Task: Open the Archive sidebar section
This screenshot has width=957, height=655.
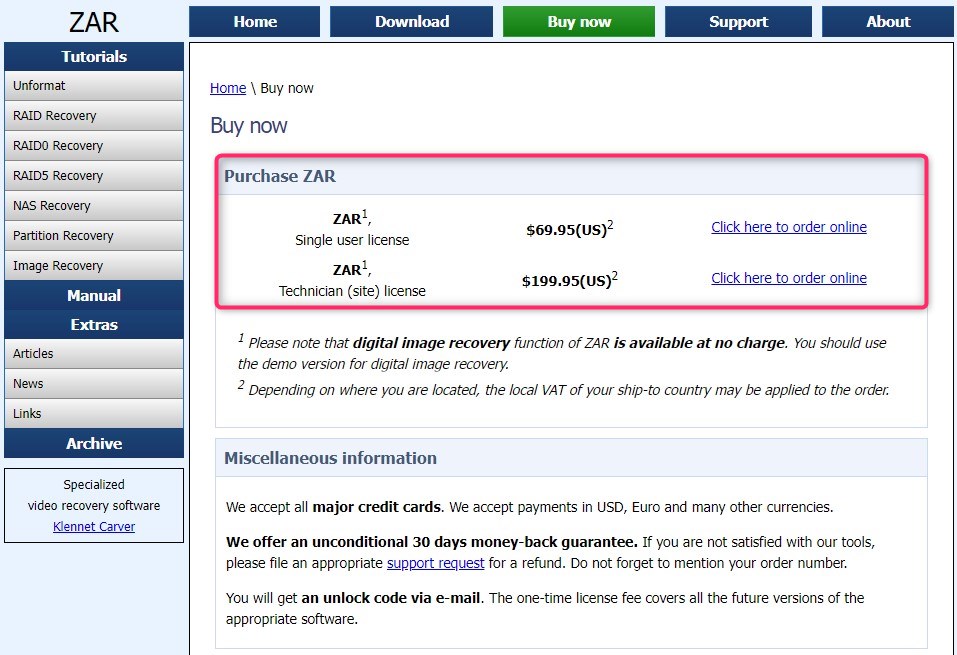Action: pos(94,443)
